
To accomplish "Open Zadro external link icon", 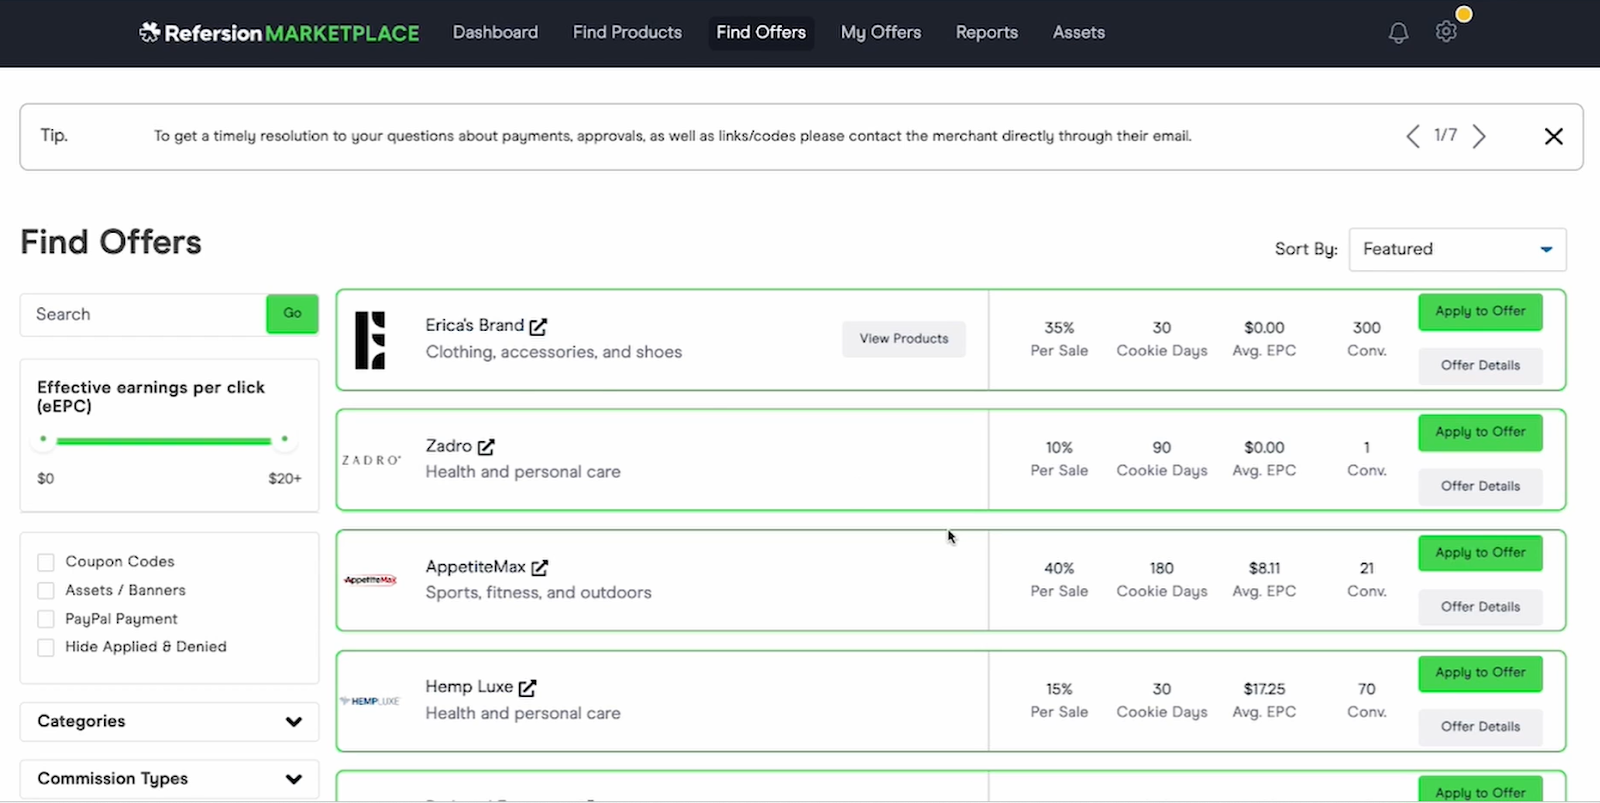I will coord(486,447).
